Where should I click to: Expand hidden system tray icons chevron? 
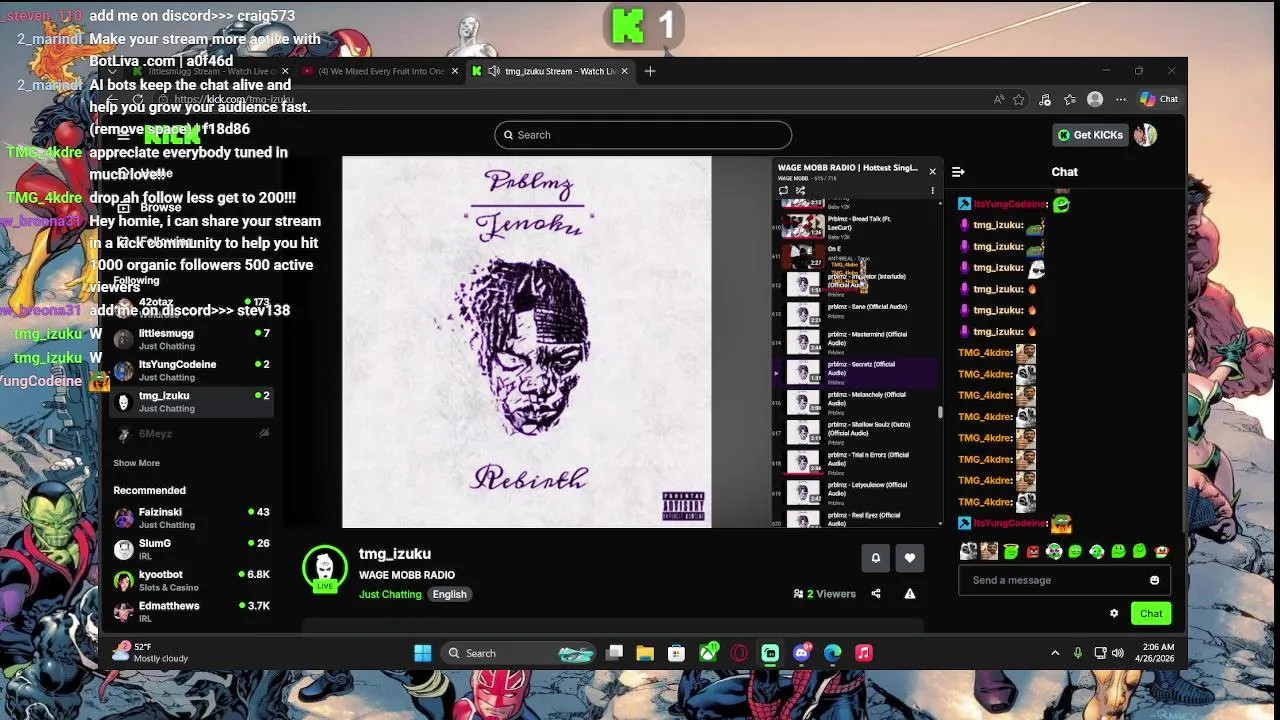[1055, 653]
